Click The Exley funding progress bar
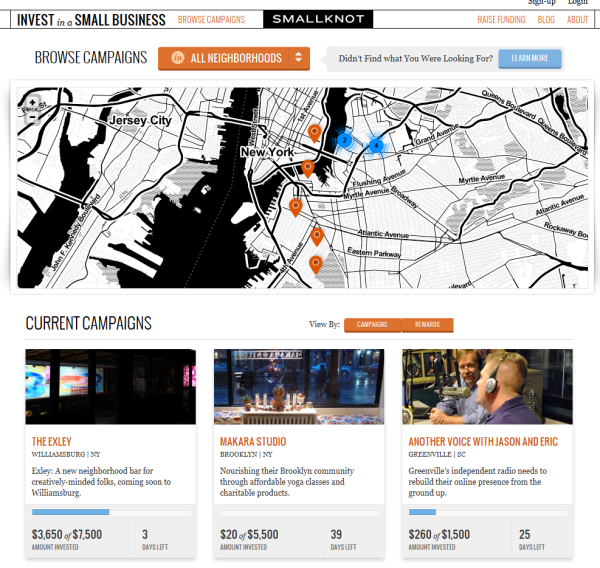The width and height of the screenshot is (600, 568). (111, 512)
